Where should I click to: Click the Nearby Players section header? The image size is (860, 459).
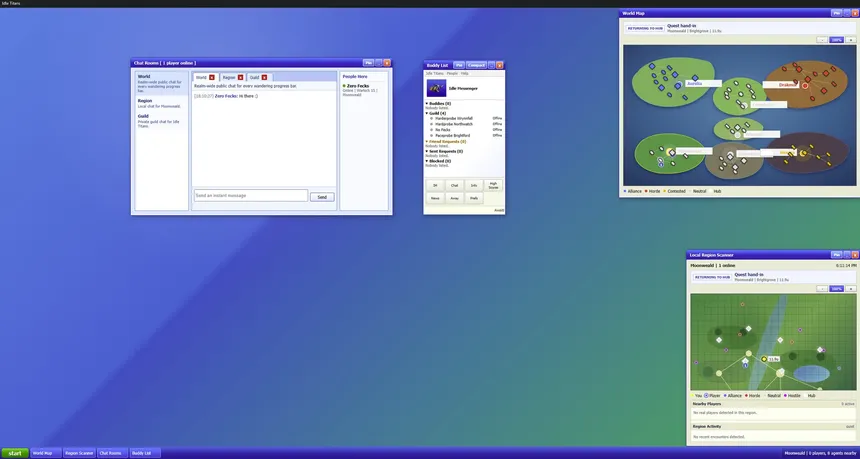pos(773,404)
